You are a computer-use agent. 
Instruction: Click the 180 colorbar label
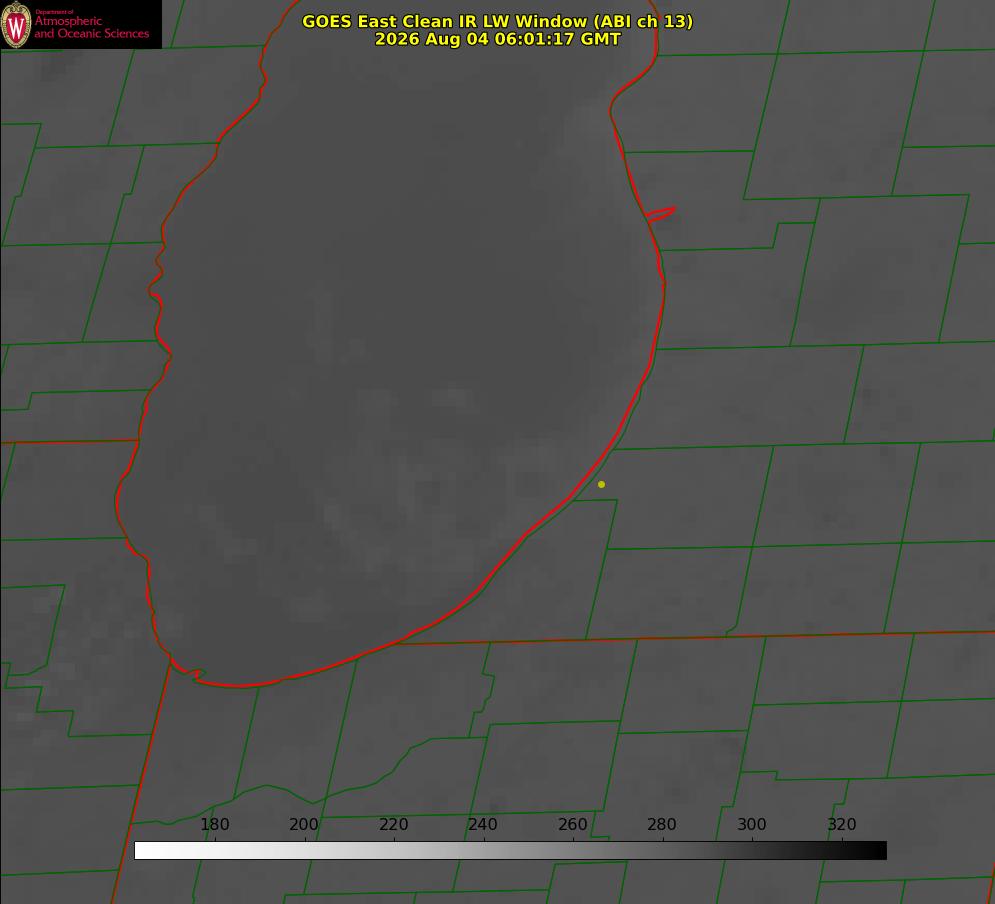pos(214,824)
